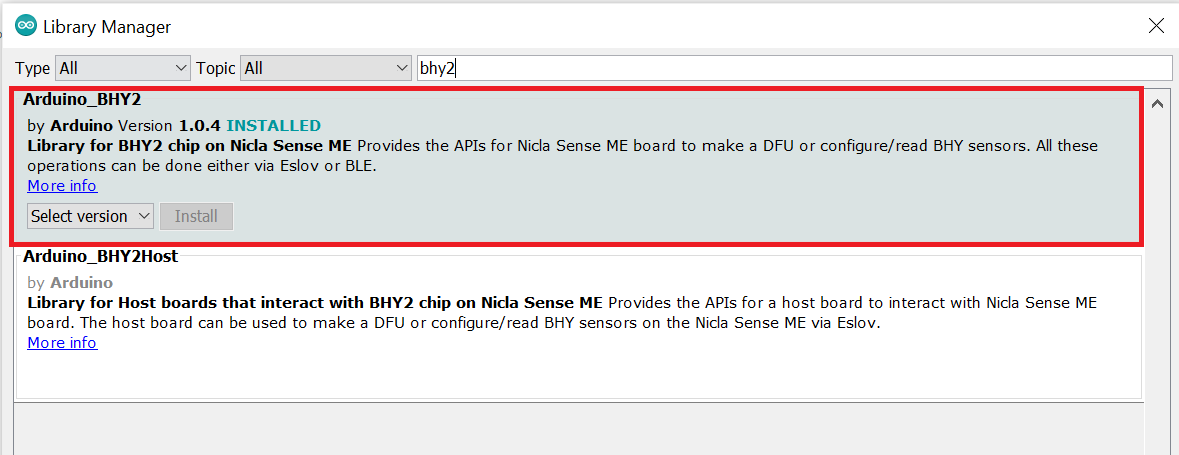Click the Topic label text

click(x=216, y=68)
